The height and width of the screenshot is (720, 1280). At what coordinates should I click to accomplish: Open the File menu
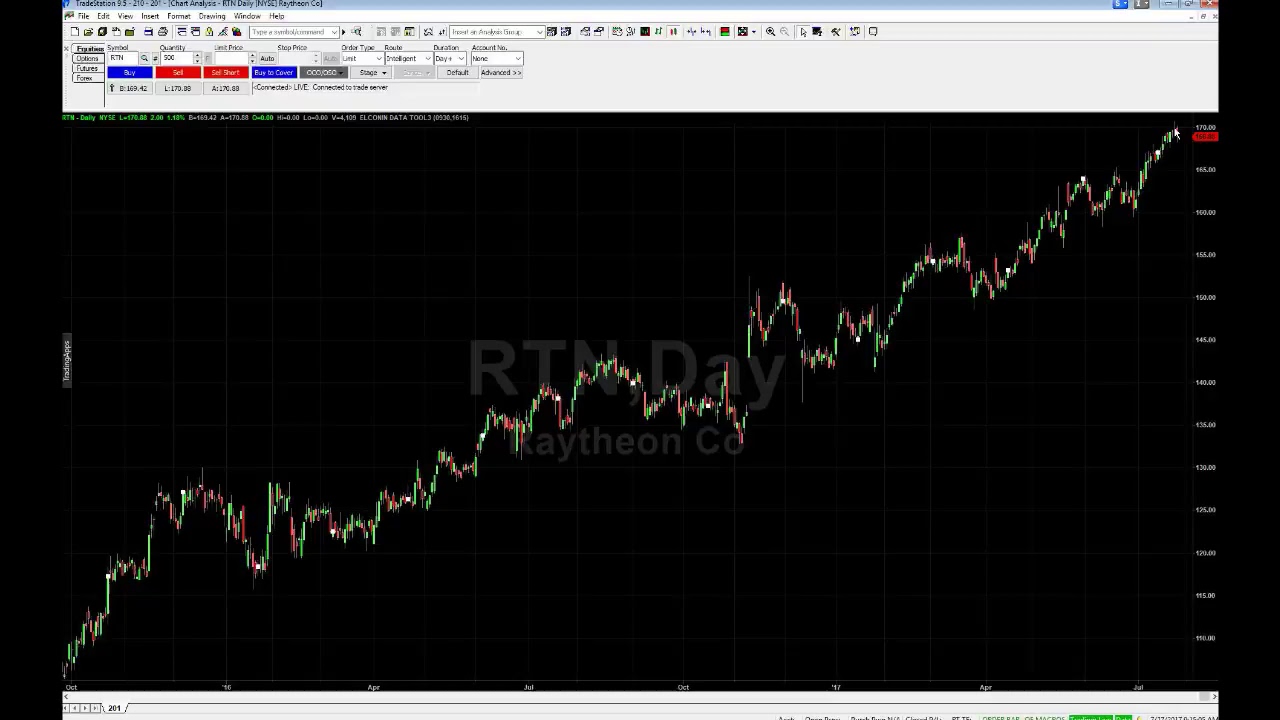click(83, 16)
